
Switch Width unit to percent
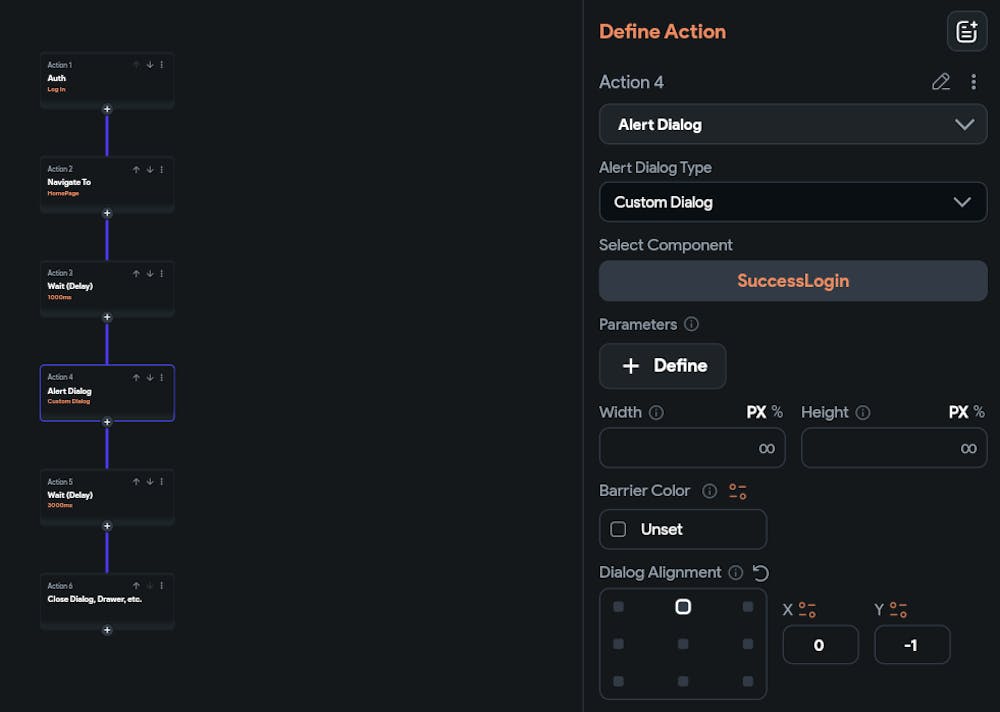click(x=778, y=412)
